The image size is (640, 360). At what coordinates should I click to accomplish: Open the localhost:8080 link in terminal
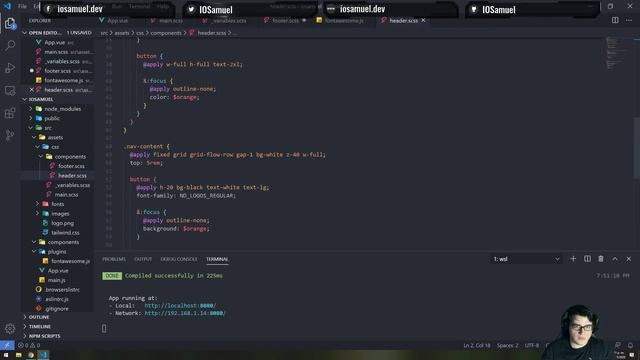180,305
